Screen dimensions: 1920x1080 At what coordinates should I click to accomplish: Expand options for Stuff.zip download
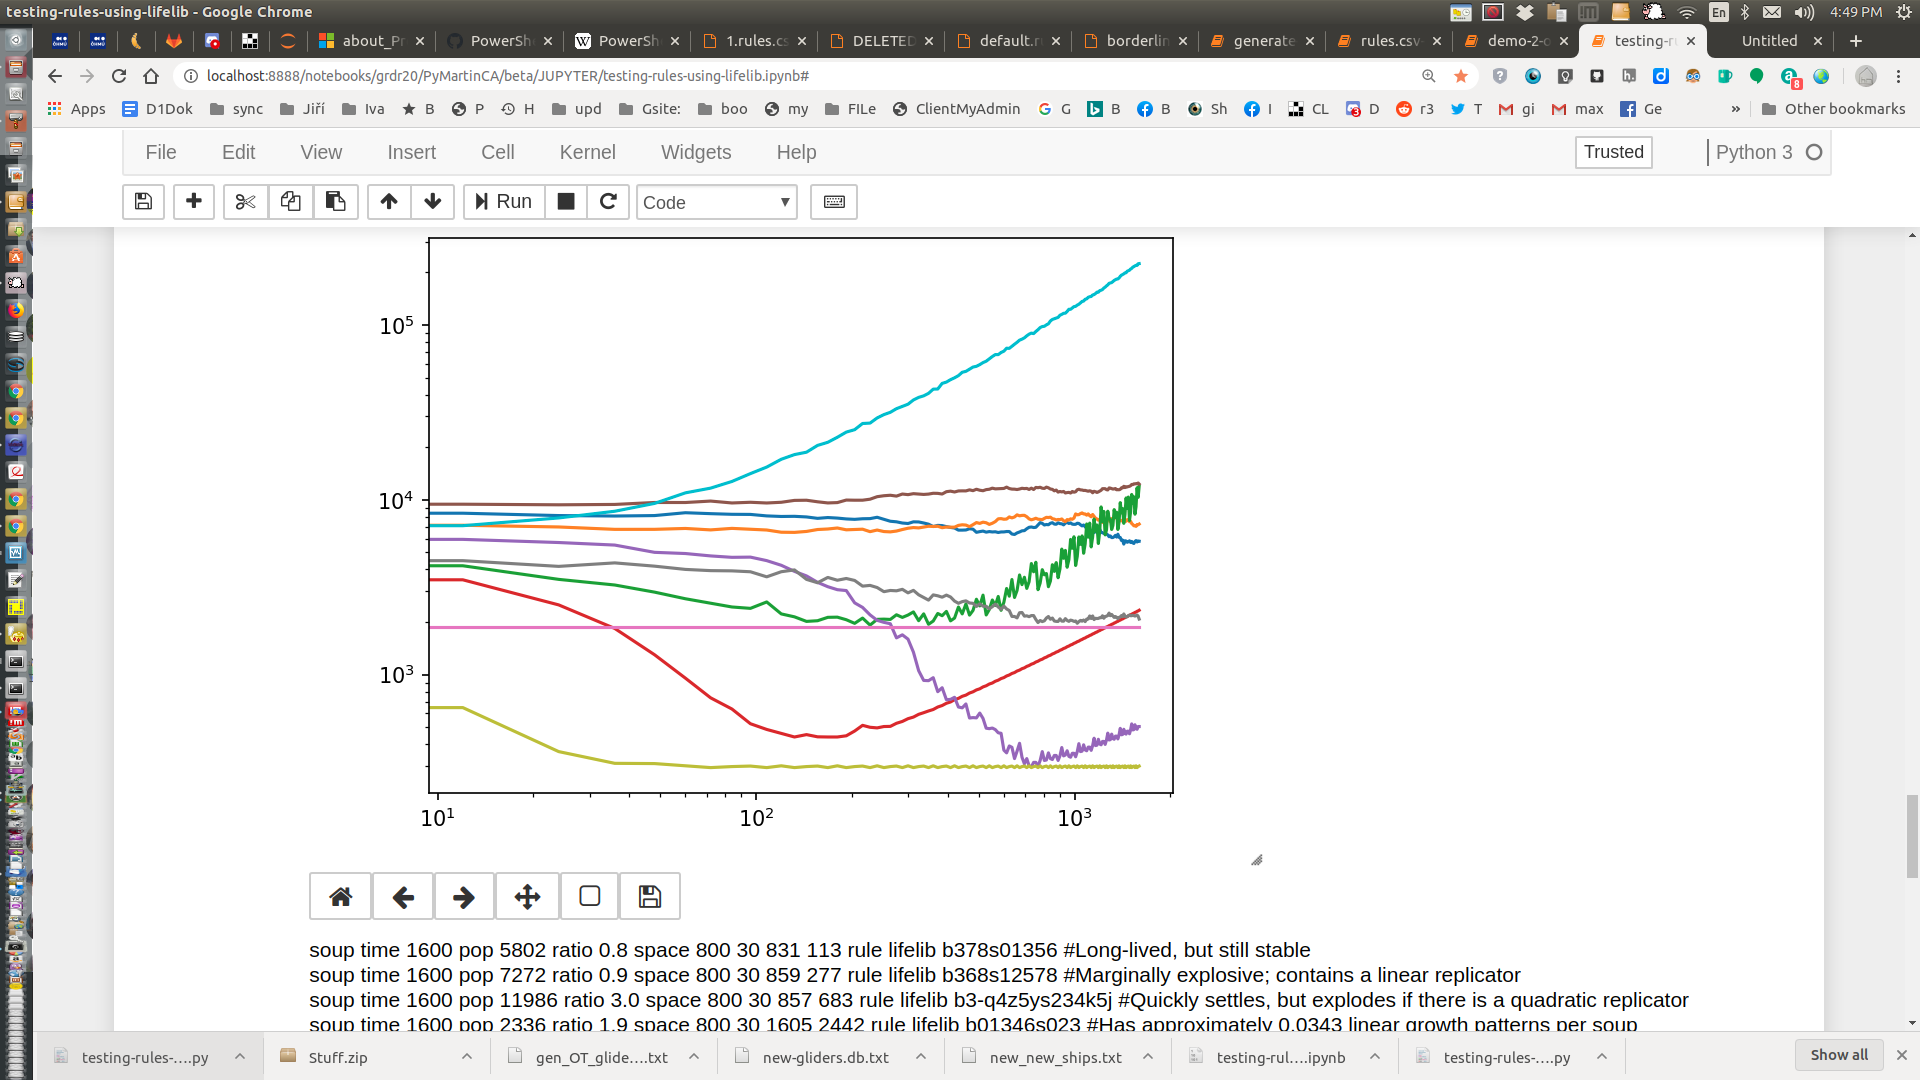pos(467,1057)
